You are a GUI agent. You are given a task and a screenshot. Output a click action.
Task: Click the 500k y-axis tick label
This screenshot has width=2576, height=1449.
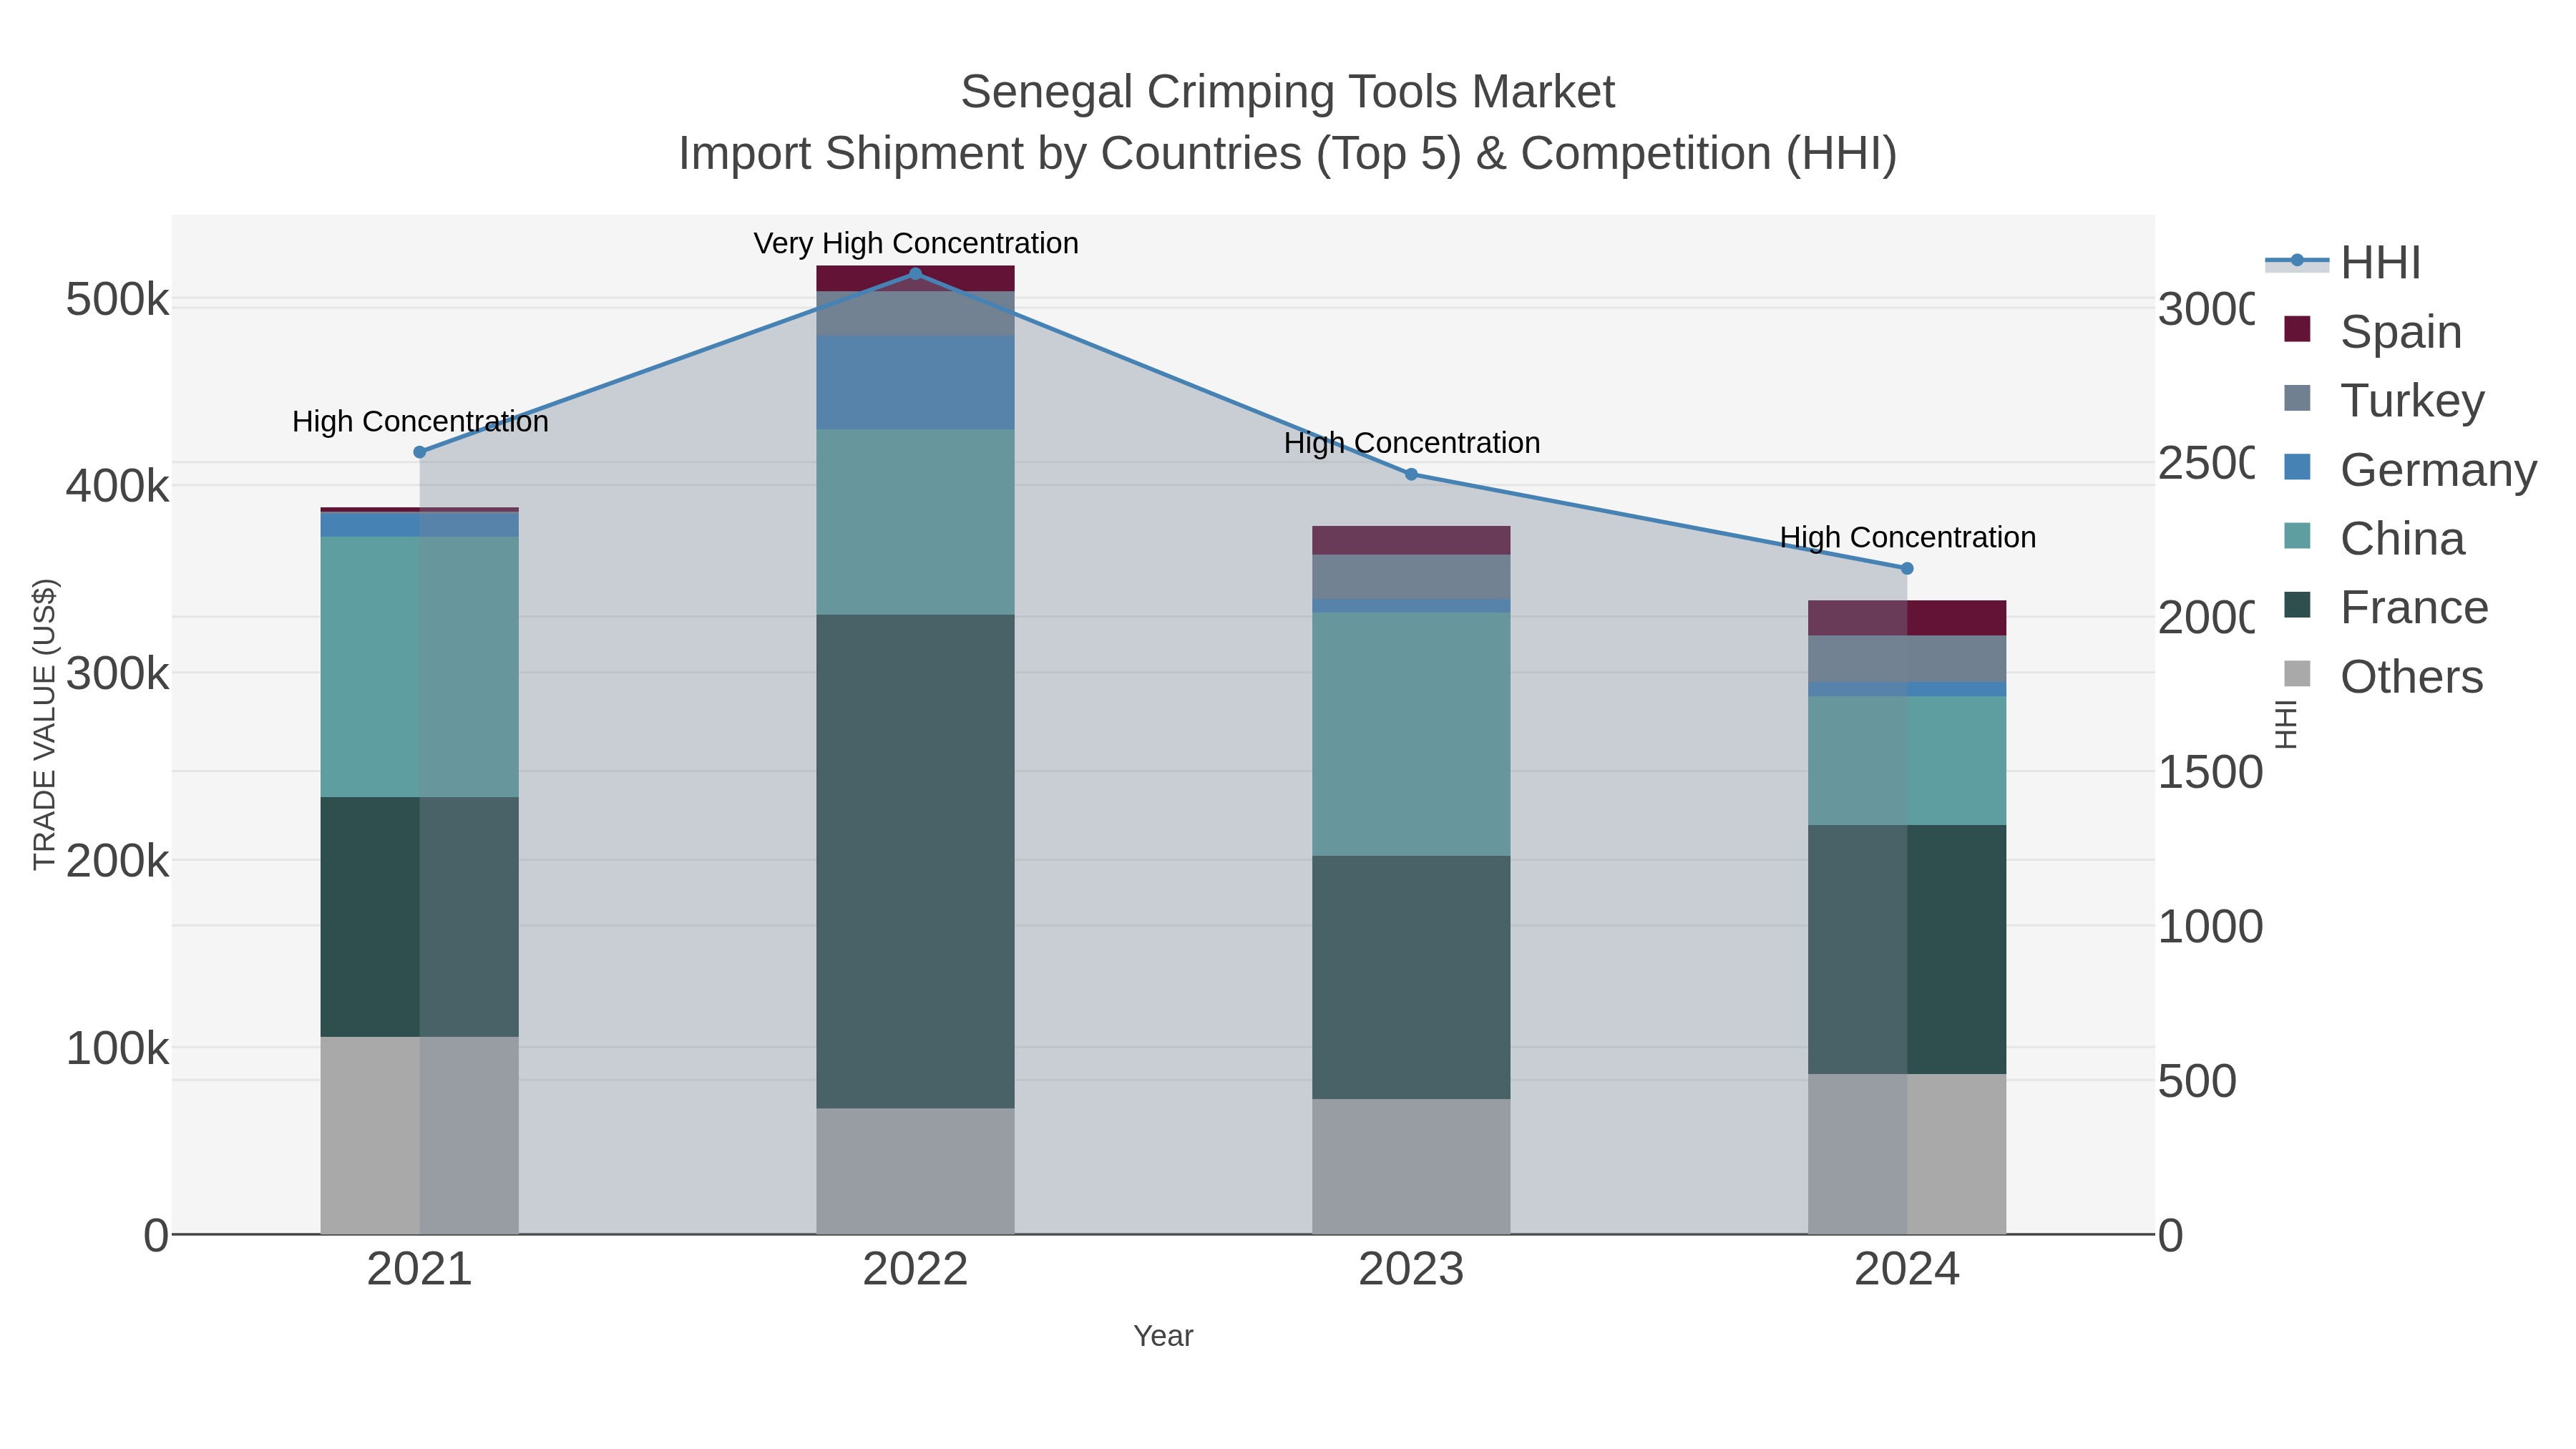[117, 299]
